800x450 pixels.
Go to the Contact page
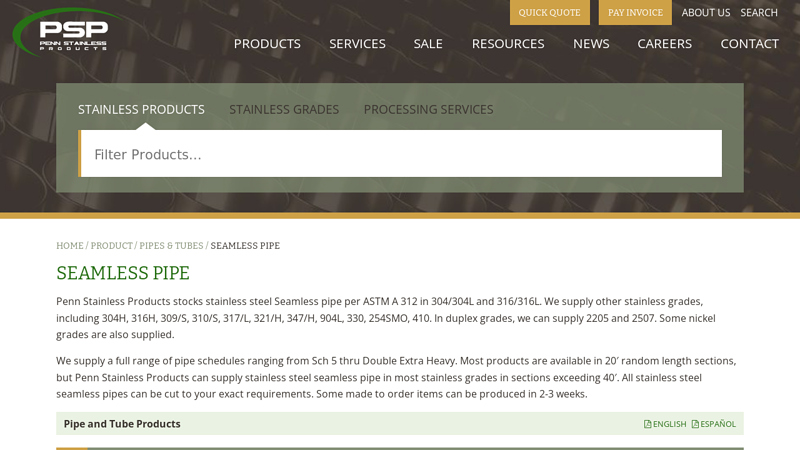(749, 44)
